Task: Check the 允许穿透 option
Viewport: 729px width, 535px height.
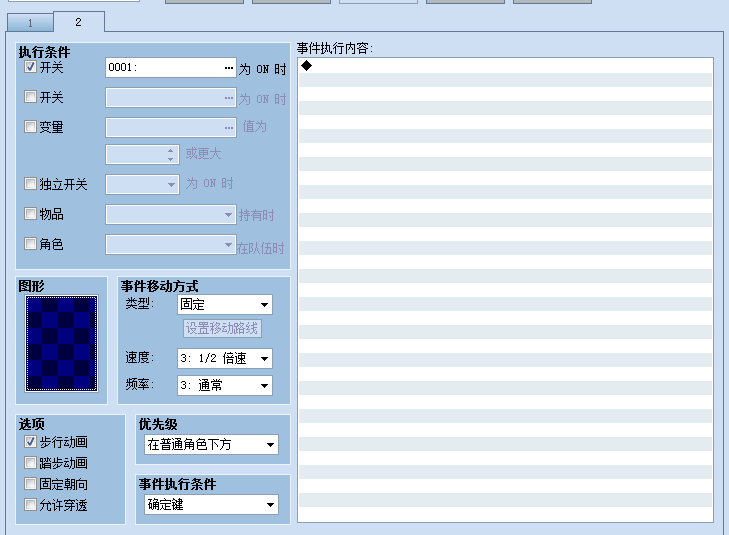Action: [30, 505]
